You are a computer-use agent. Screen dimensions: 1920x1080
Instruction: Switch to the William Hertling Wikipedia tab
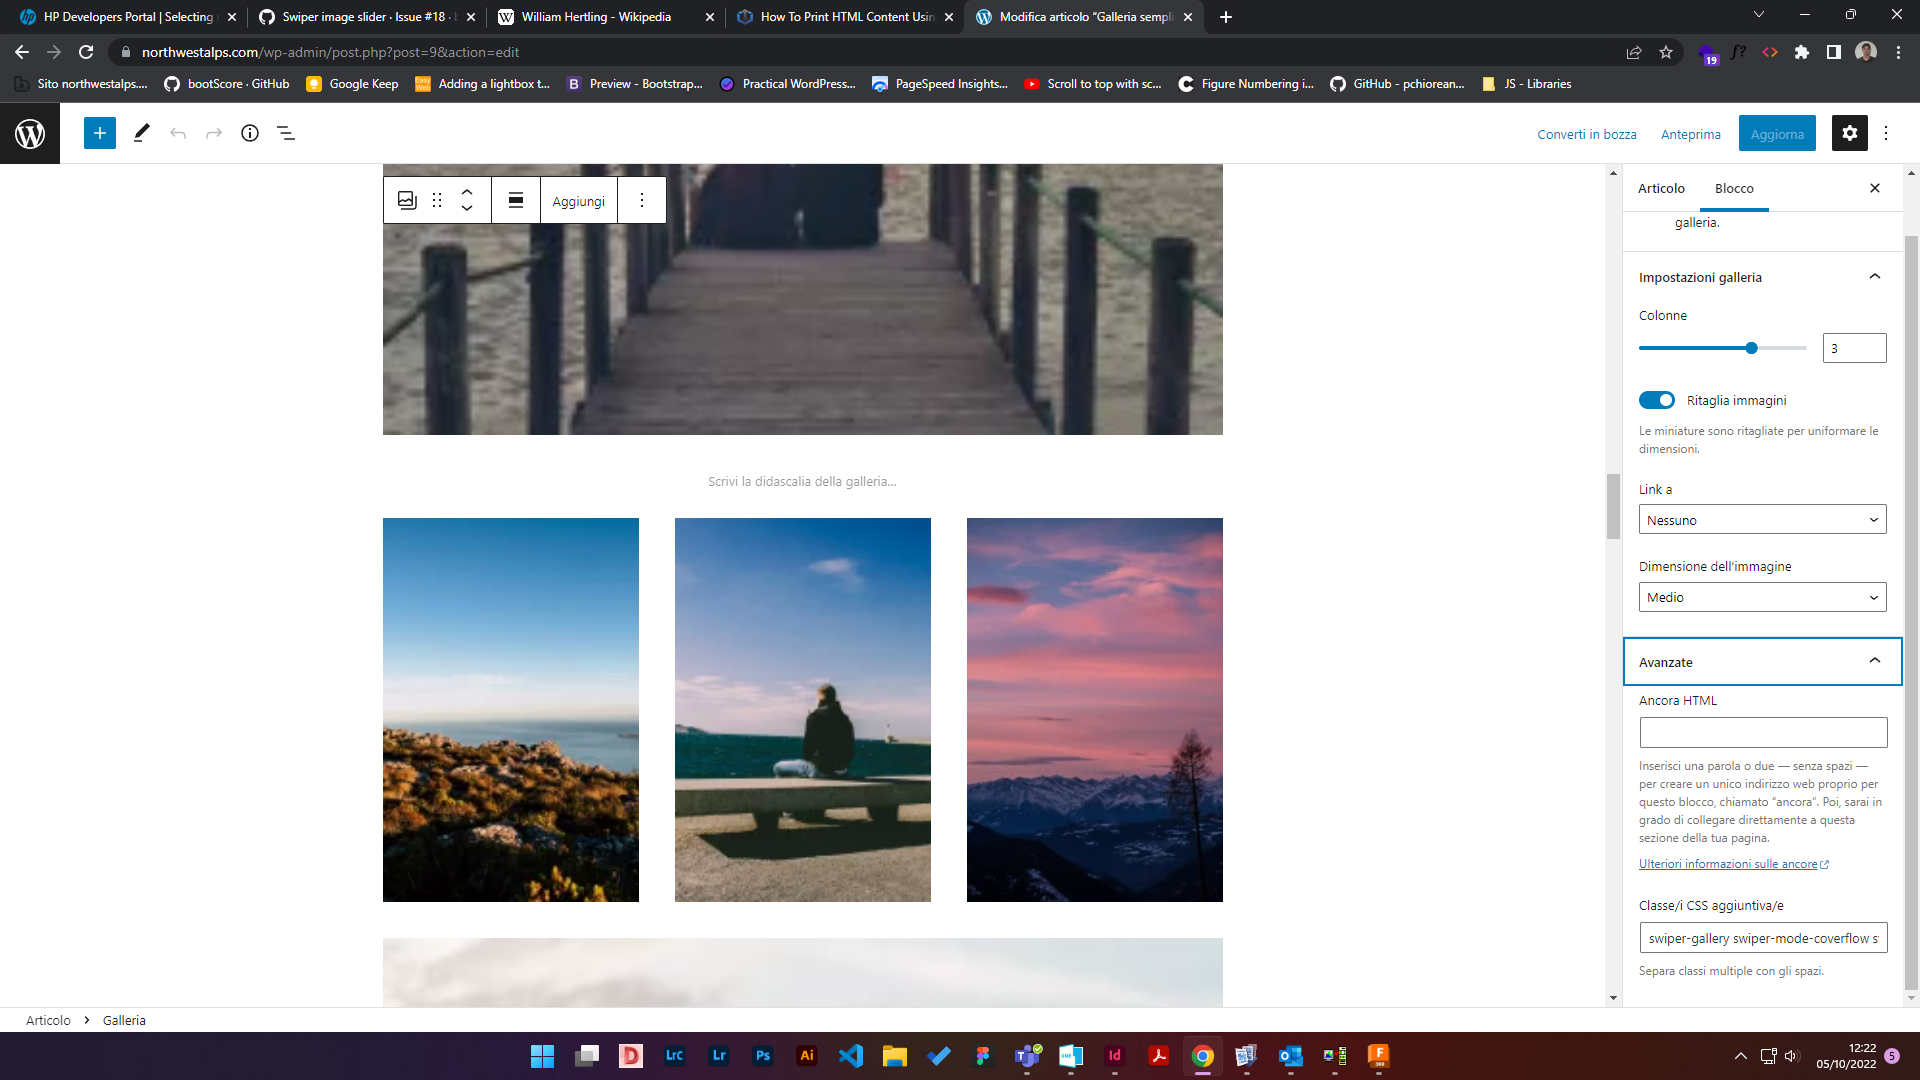tap(588, 17)
